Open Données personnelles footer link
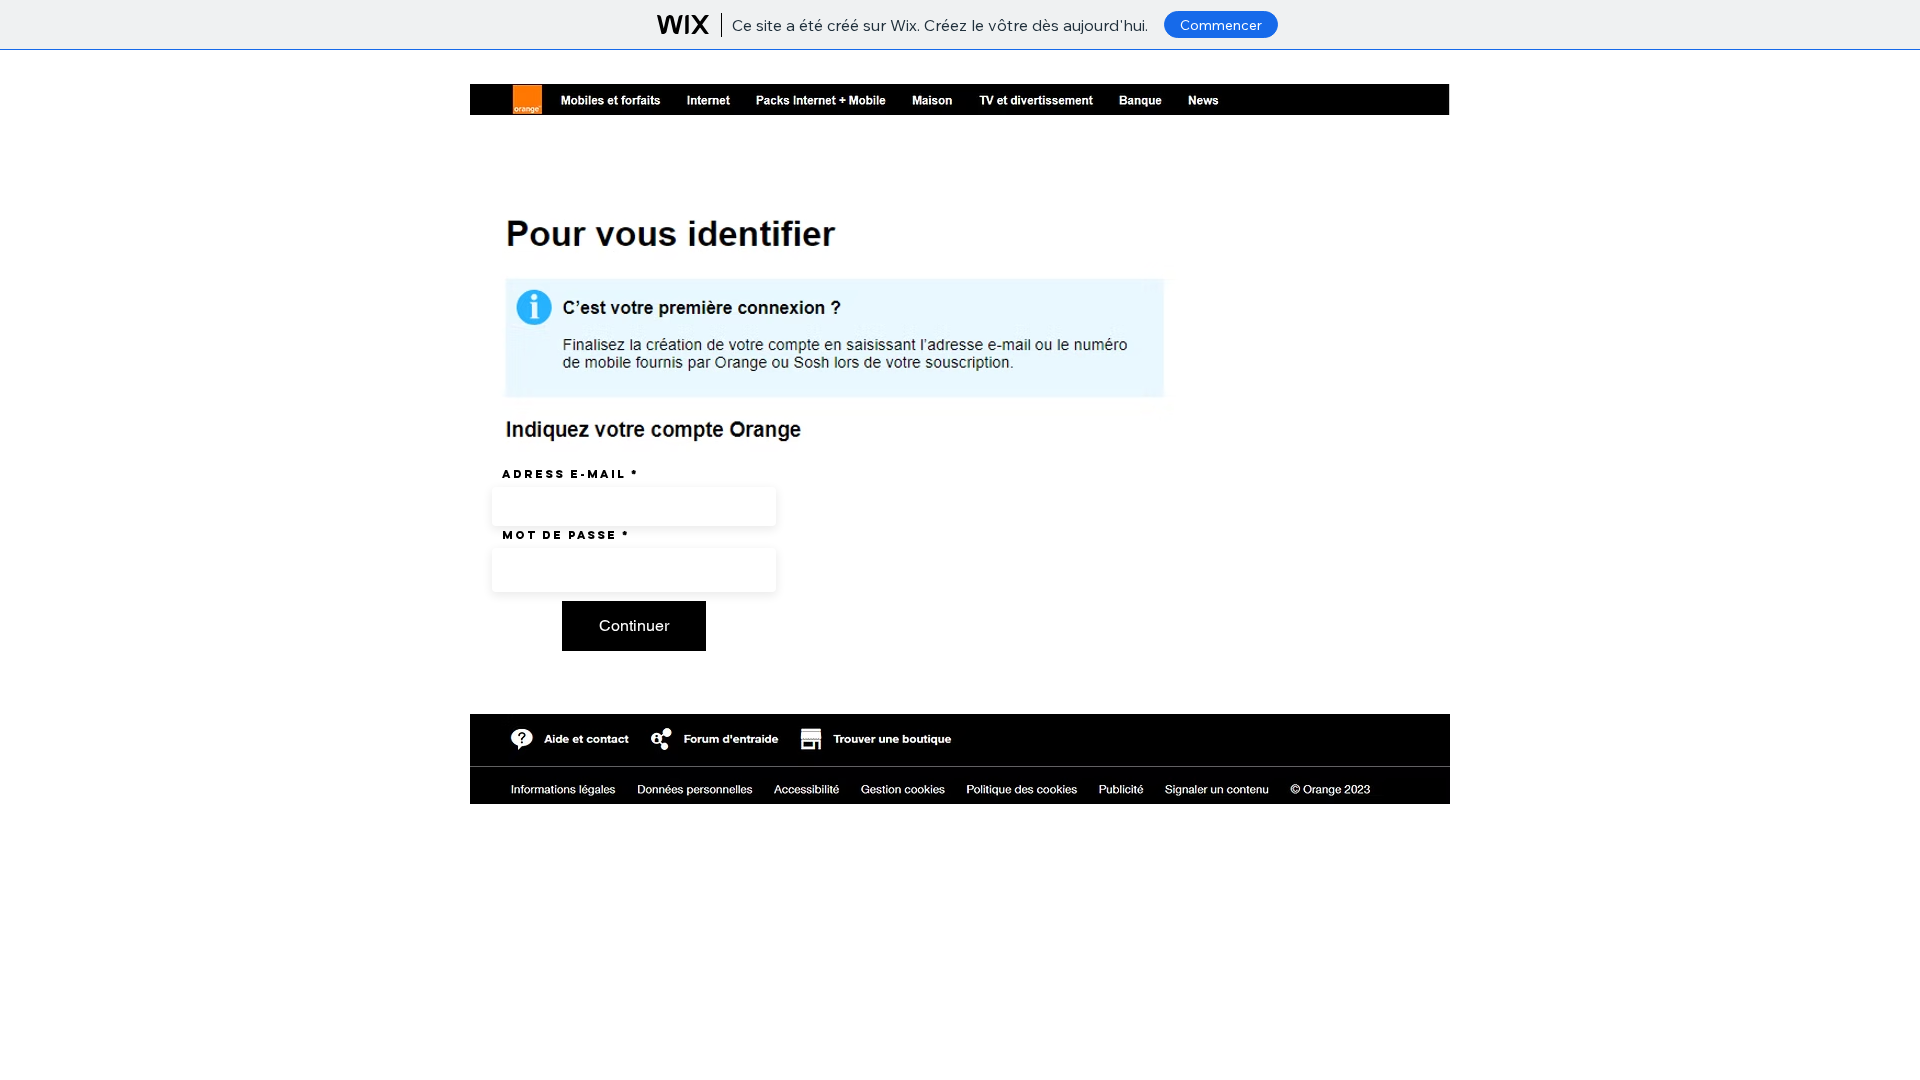Viewport: 1920px width, 1080px height. pyautogui.click(x=695, y=789)
